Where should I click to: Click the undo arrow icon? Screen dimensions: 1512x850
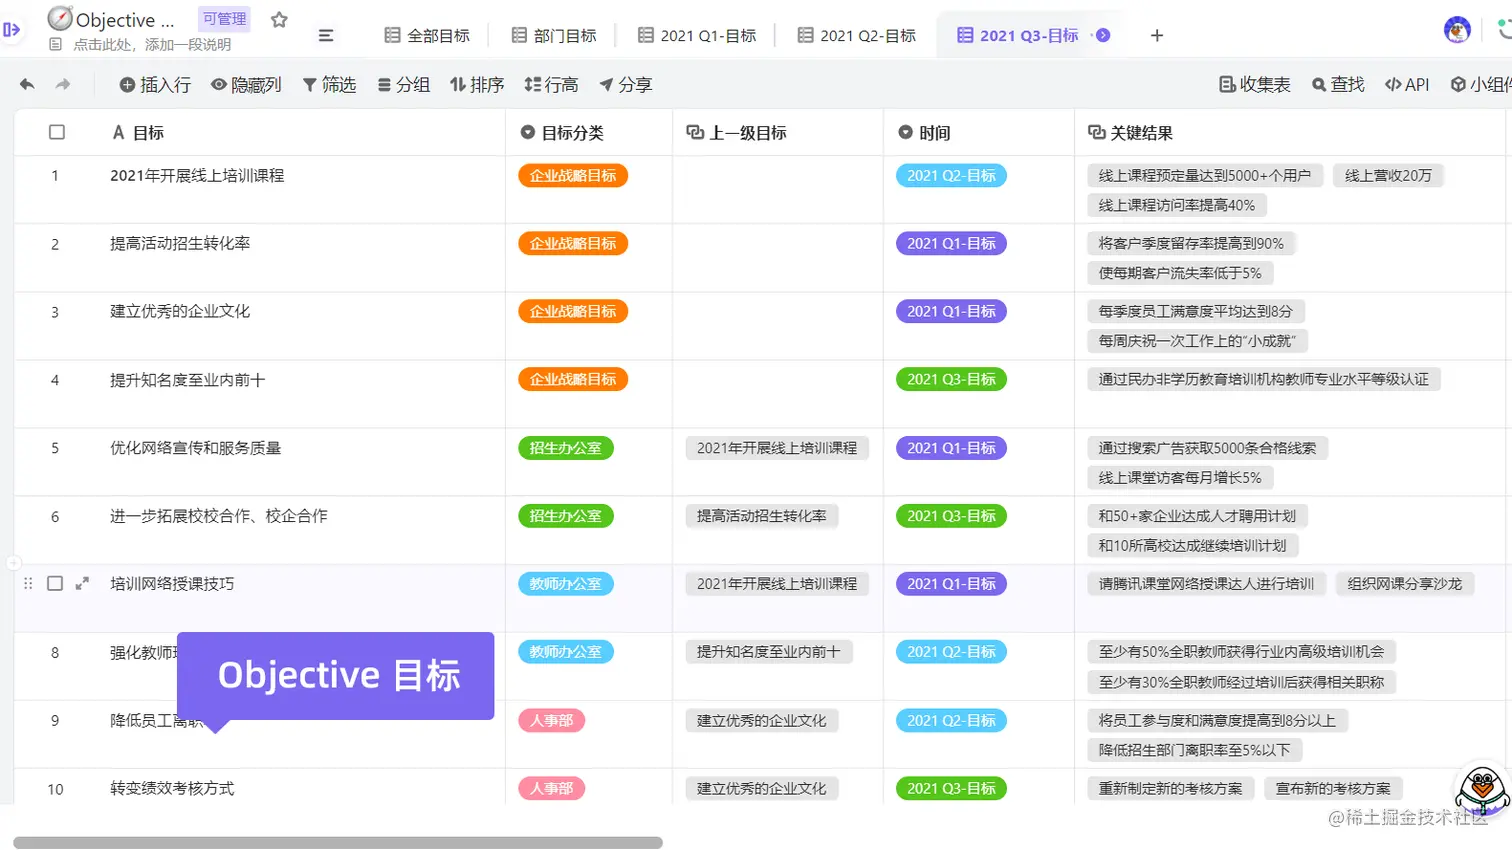tap(27, 85)
